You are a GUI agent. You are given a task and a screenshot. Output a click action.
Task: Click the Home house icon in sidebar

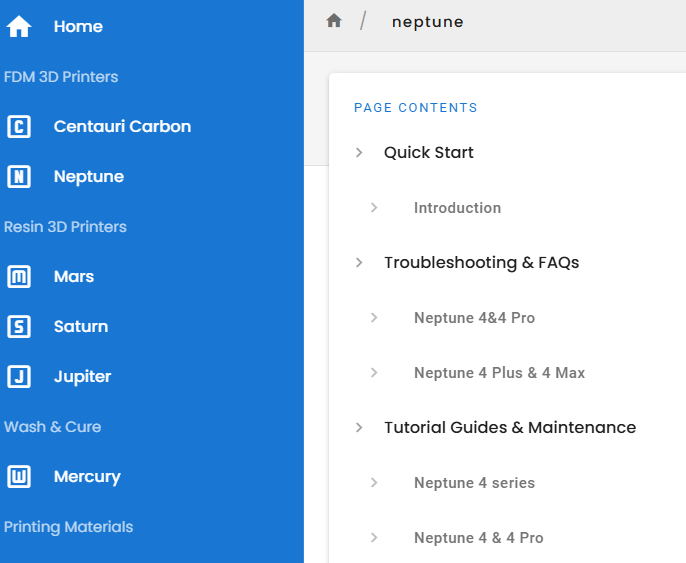click(x=19, y=26)
